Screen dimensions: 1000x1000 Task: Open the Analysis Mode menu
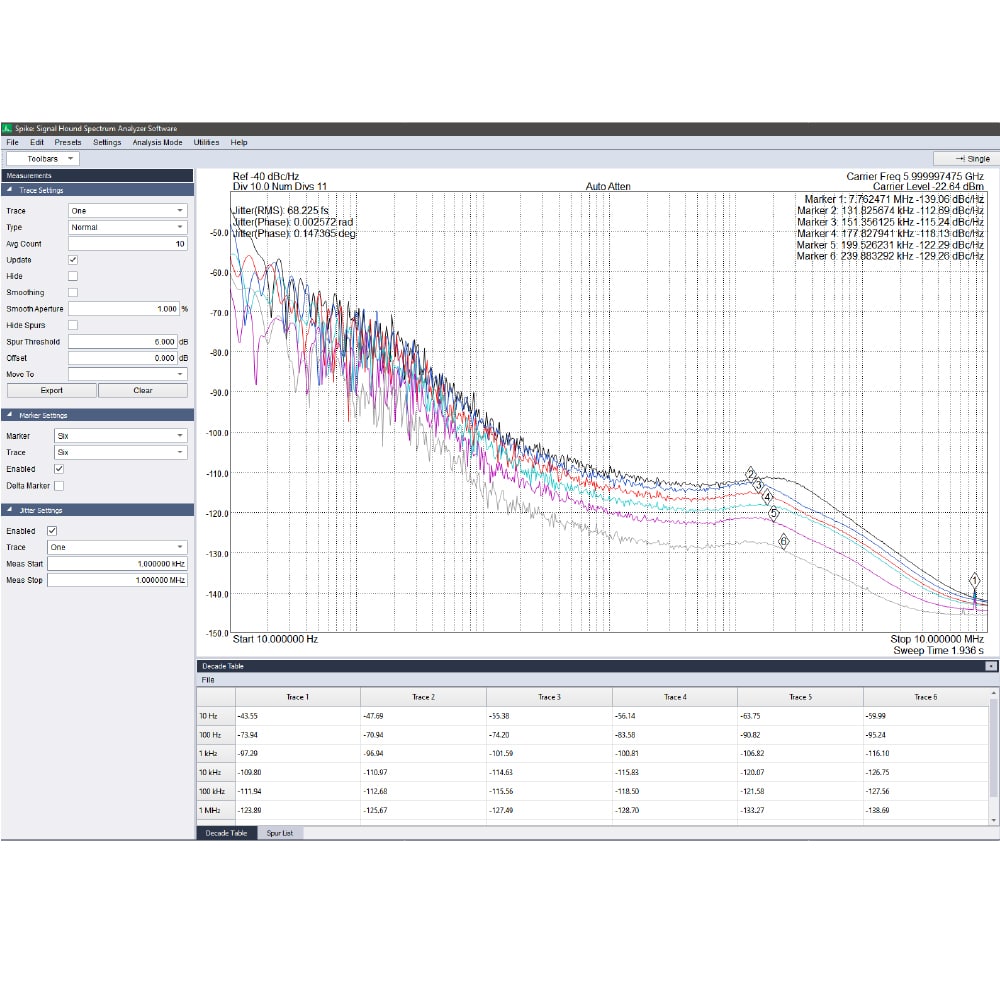coord(158,143)
